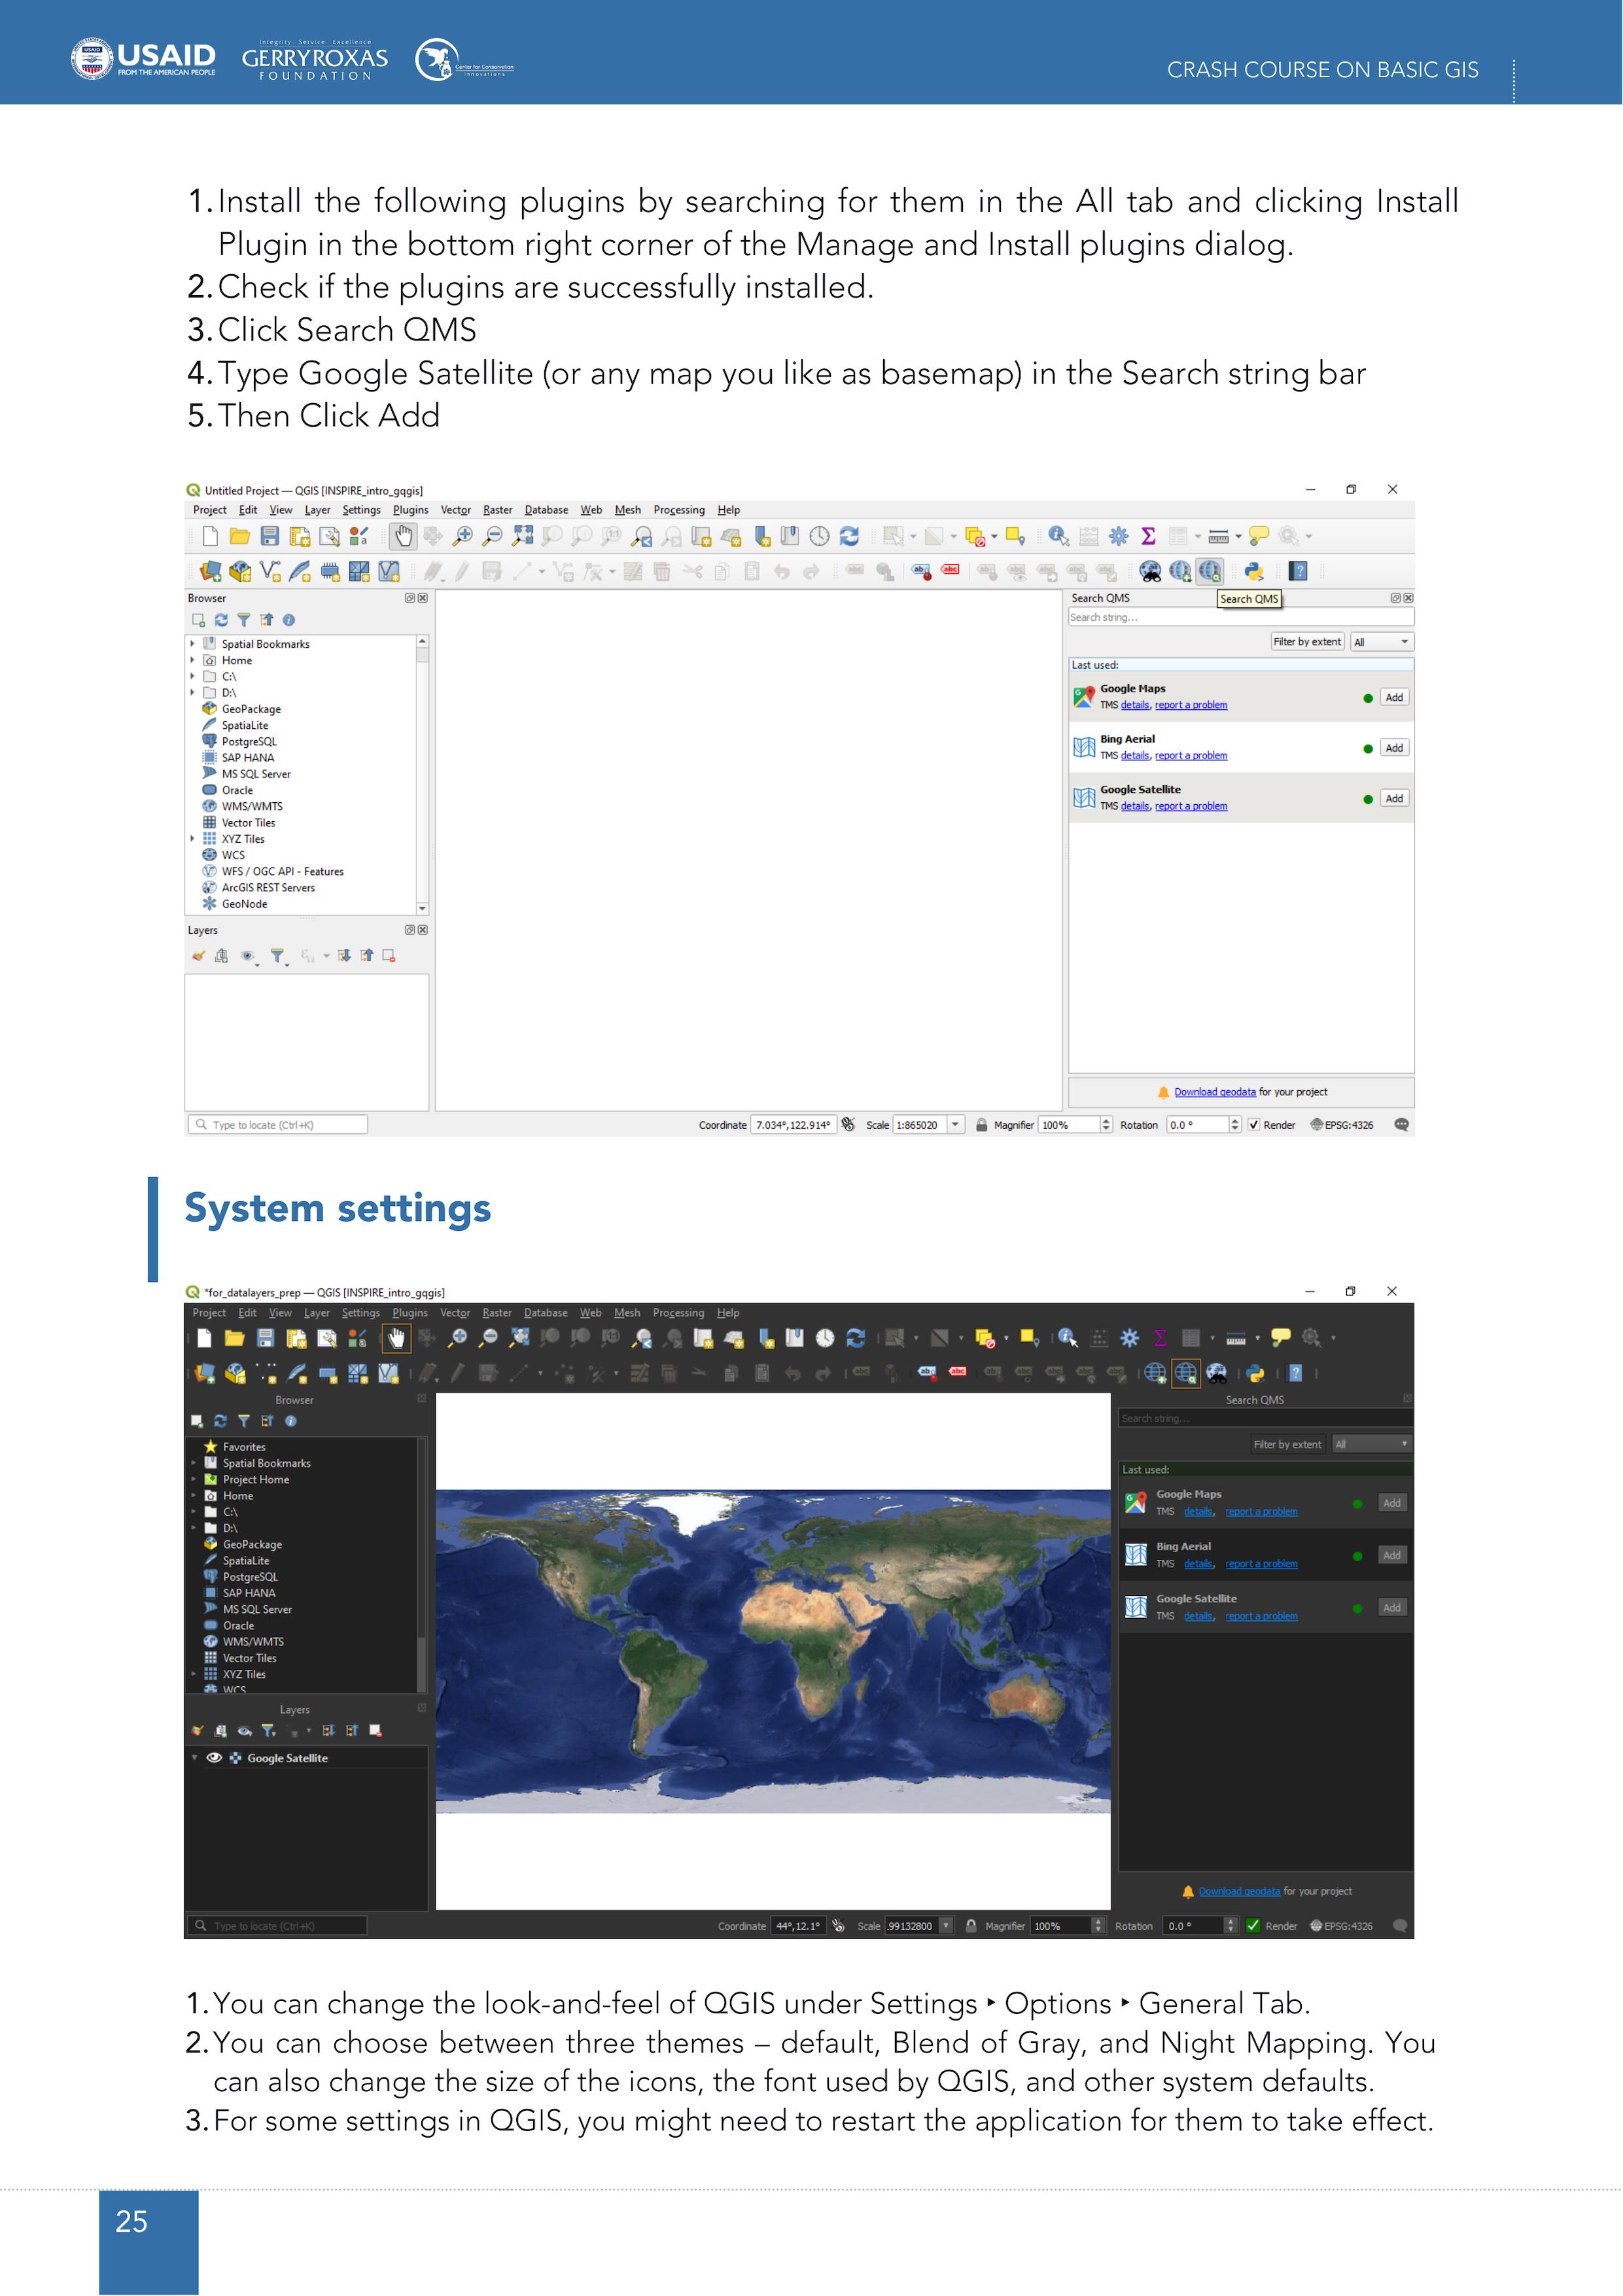Click Zoom In magnifier in light-theme toolbar
1623x2296 pixels.
[462, 536]
